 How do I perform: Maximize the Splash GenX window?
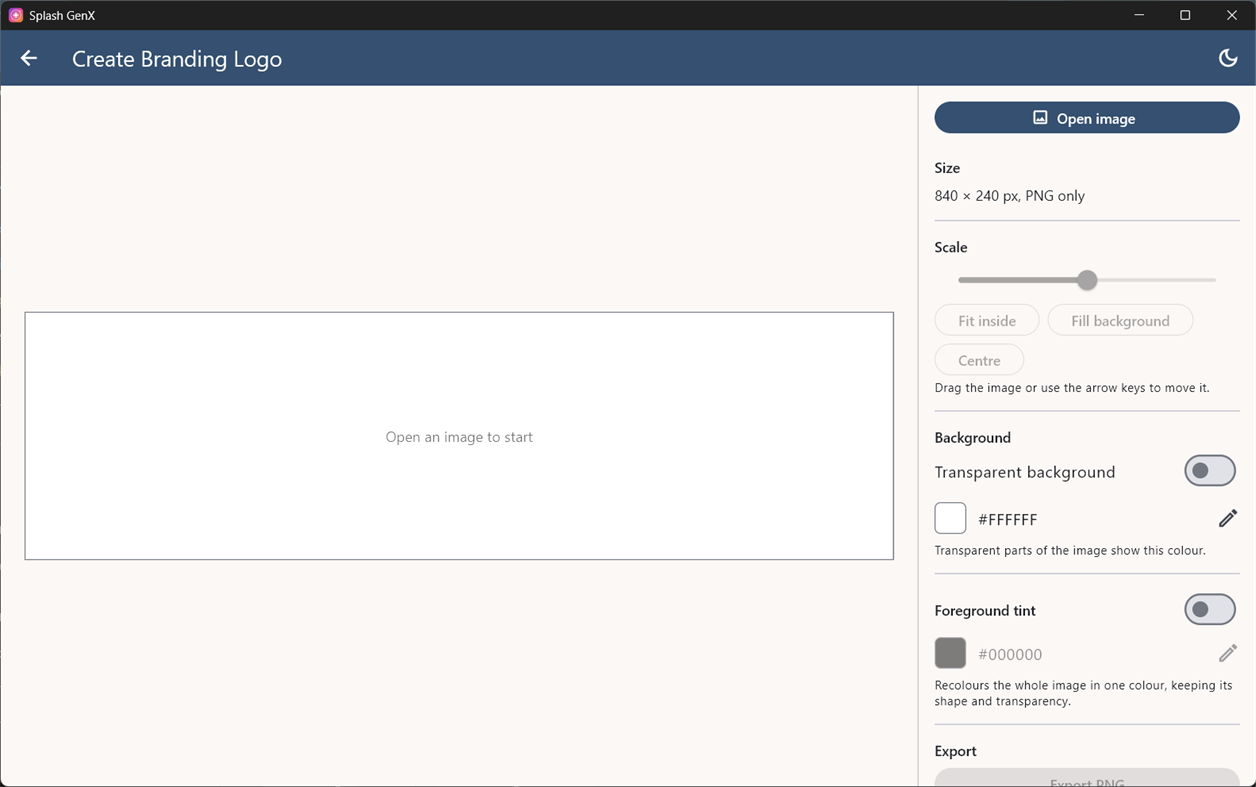(1185, 15)
